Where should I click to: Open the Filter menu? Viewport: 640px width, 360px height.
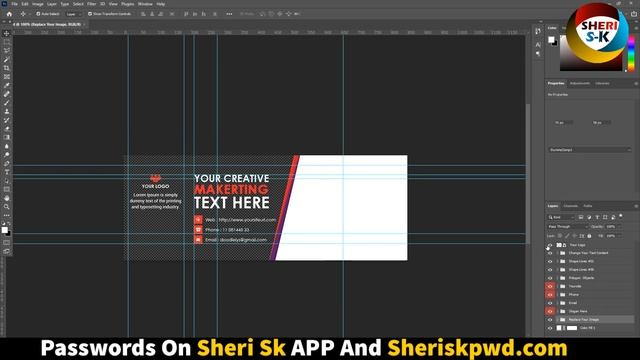[91, 4]
